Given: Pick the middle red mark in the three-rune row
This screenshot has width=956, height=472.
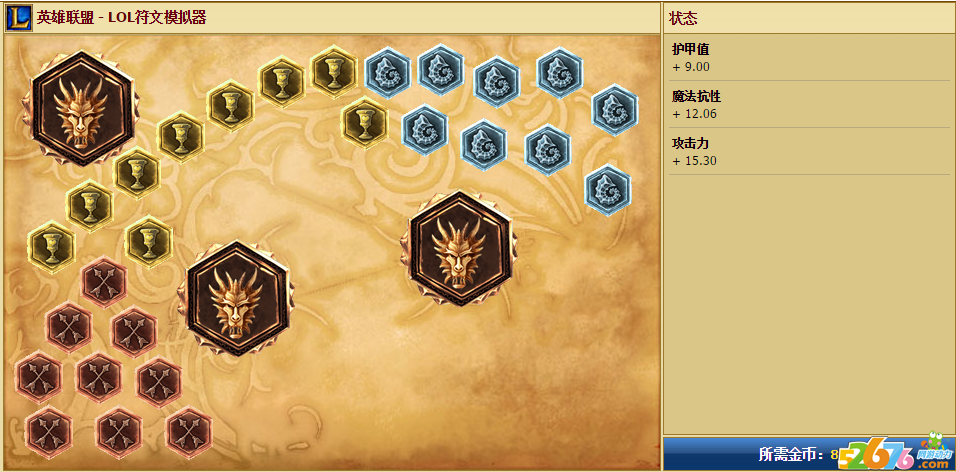Looking at the screenshot, I should click(x=99, y=377).
